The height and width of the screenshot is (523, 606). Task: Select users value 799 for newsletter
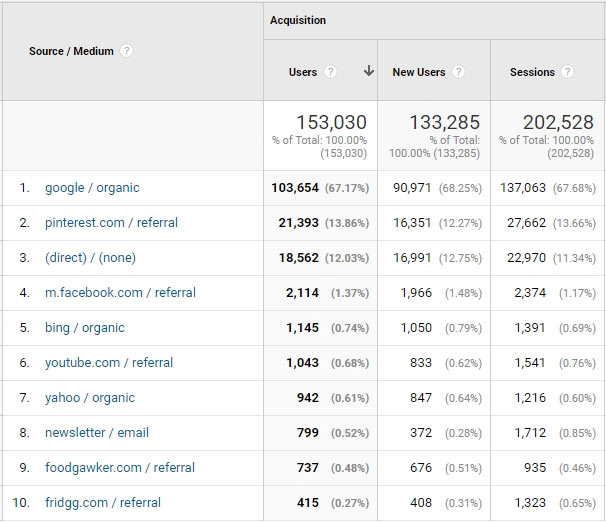(308, 433)
